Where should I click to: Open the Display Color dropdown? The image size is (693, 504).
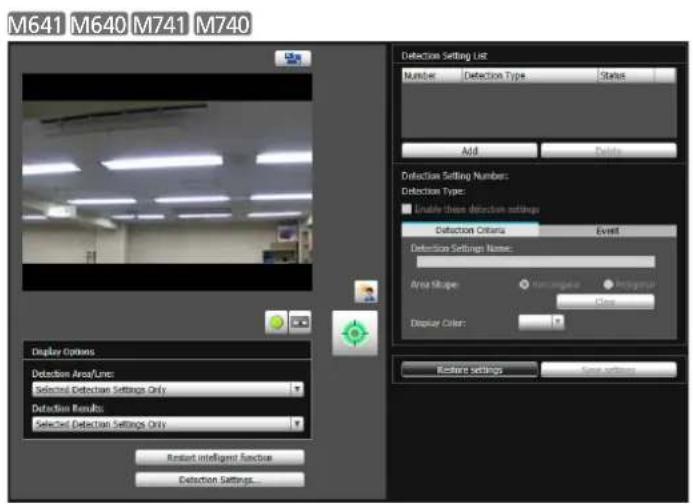pos(541,322)
